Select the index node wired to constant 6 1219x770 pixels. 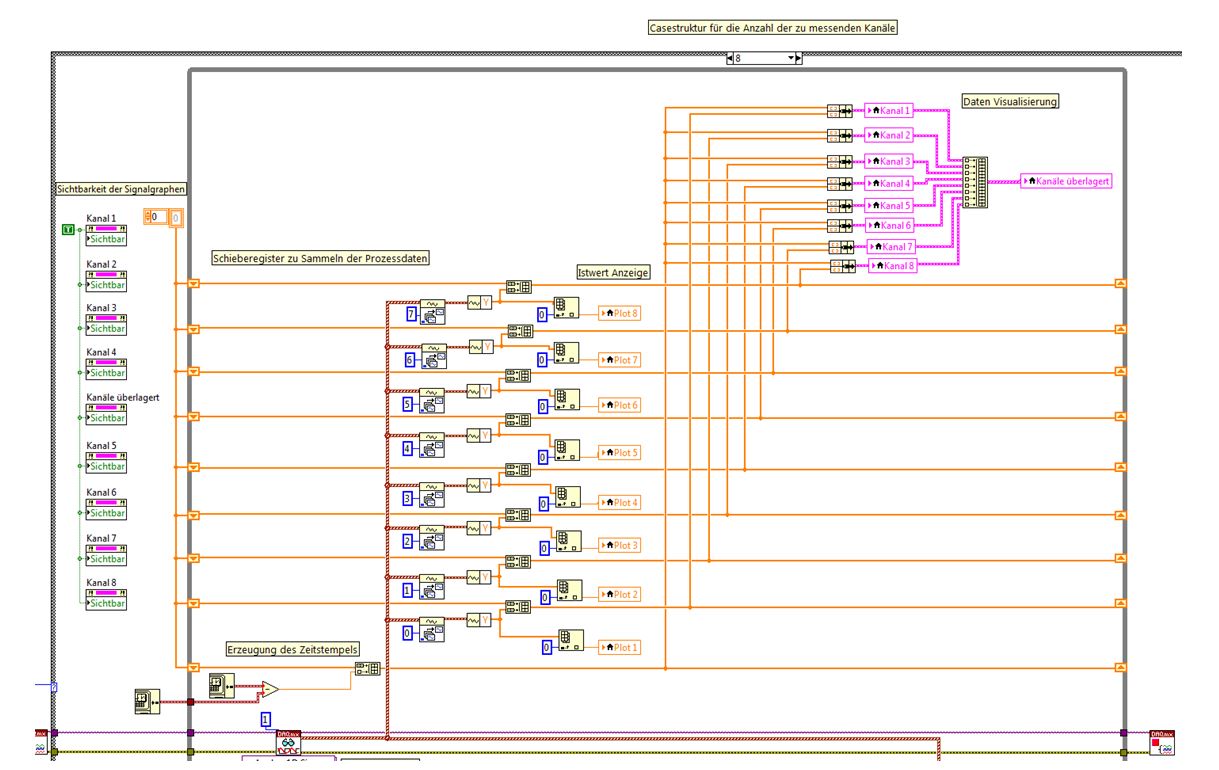pyautogui.click(x=433, y=356)
